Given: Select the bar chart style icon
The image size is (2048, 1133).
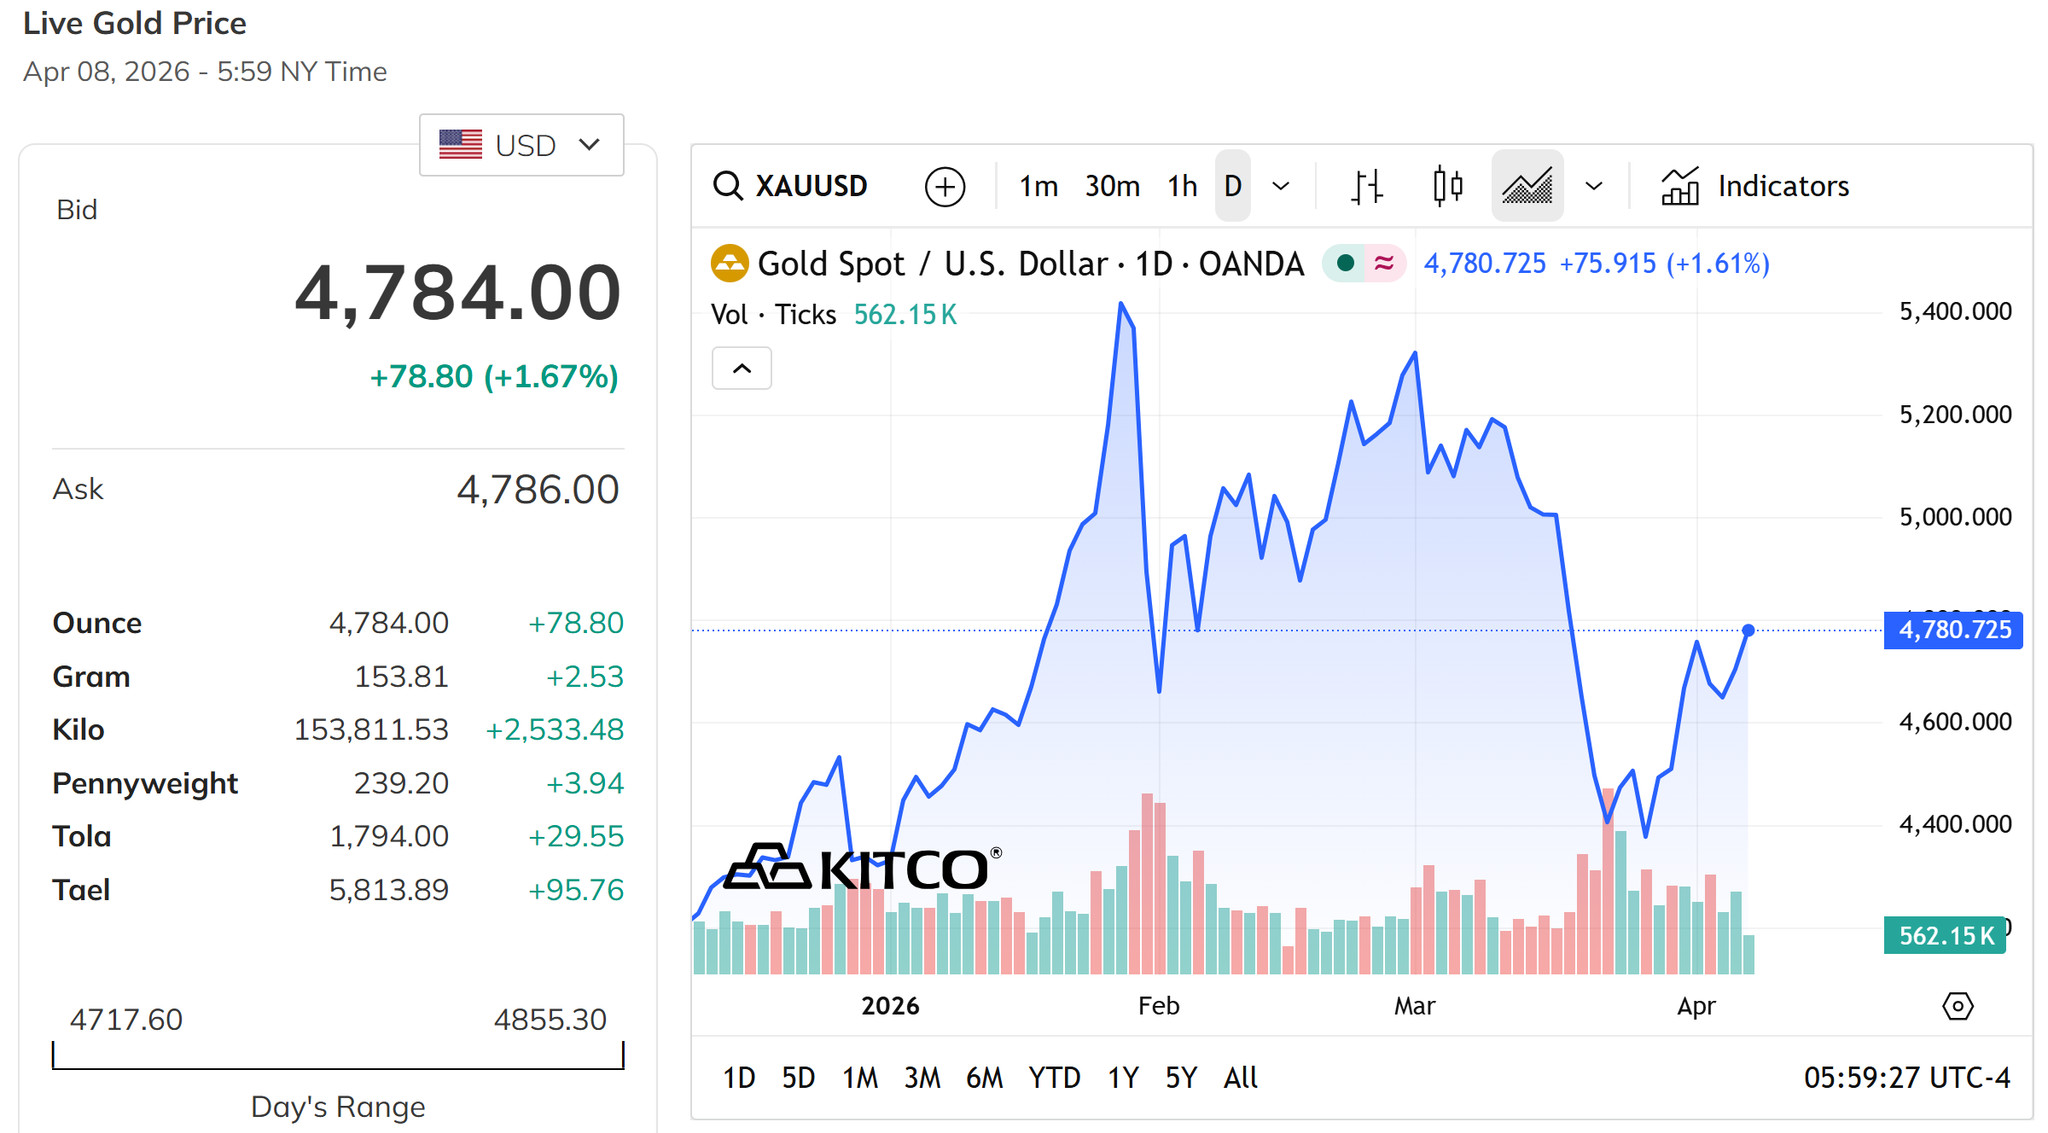Looking at the screenshot, I should (1367, 186).
